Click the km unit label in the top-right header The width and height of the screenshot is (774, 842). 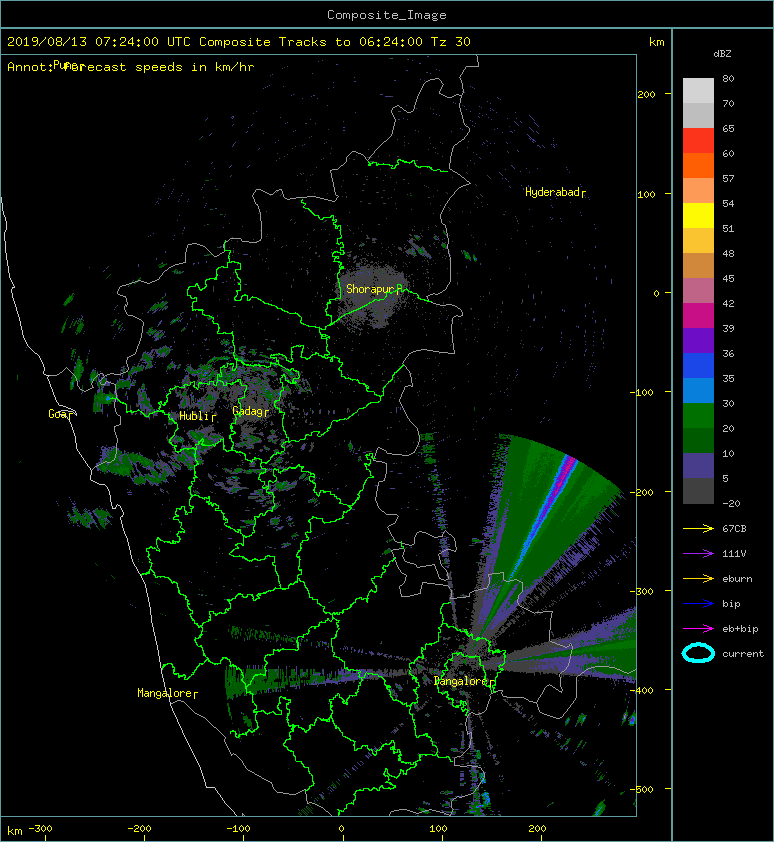click(x=656, y=42)
